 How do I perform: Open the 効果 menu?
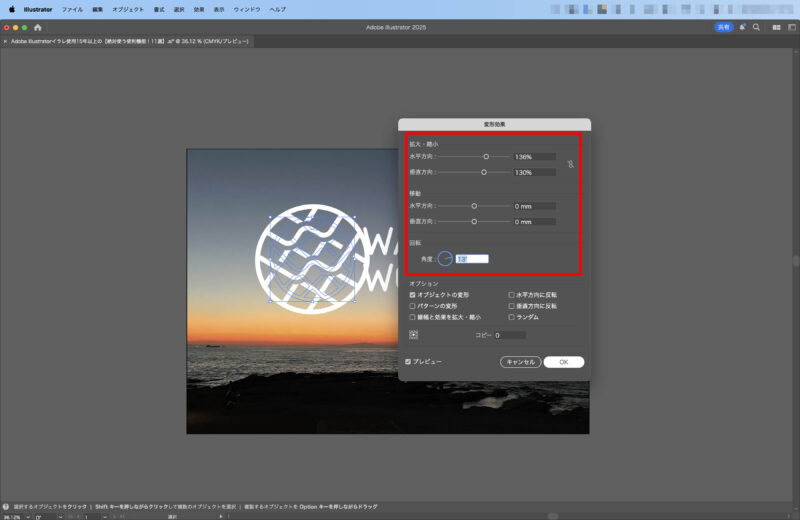click(x=199, y=8)
